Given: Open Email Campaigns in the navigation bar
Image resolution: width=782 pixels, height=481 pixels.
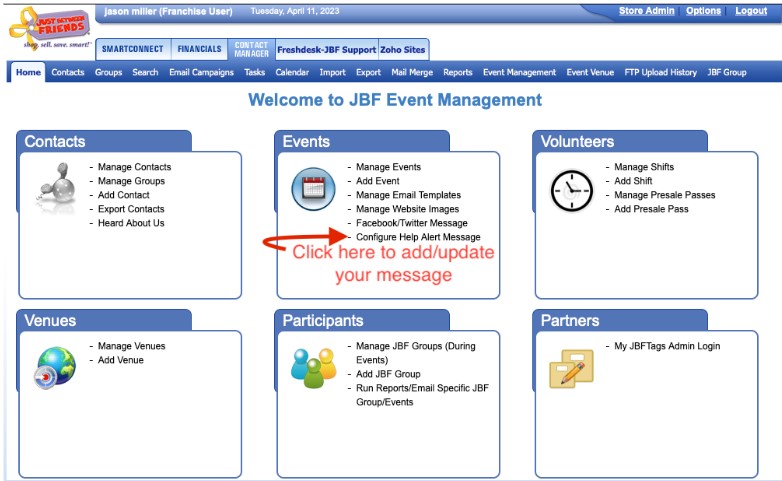Looking at the screenshot, I should pos(201,73).
